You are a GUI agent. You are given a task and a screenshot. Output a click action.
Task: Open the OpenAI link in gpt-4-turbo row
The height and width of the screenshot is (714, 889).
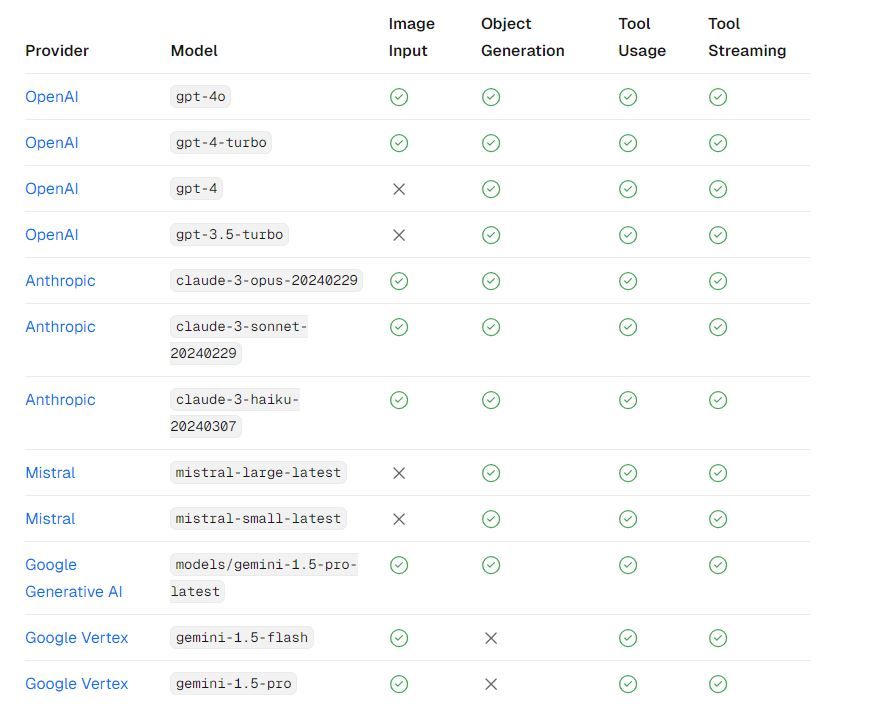pyautogui.click(x=52, y=143)
